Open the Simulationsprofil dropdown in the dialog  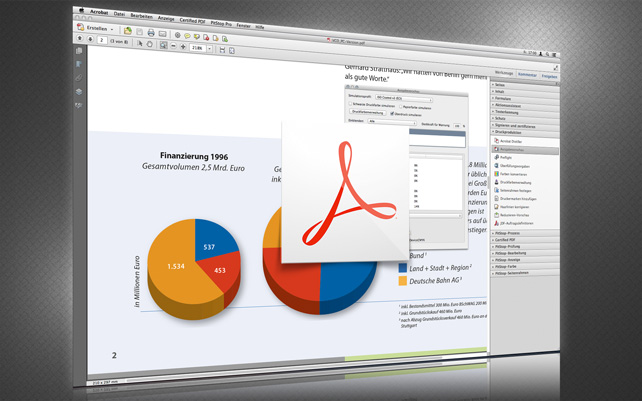[x=403, y=99]
